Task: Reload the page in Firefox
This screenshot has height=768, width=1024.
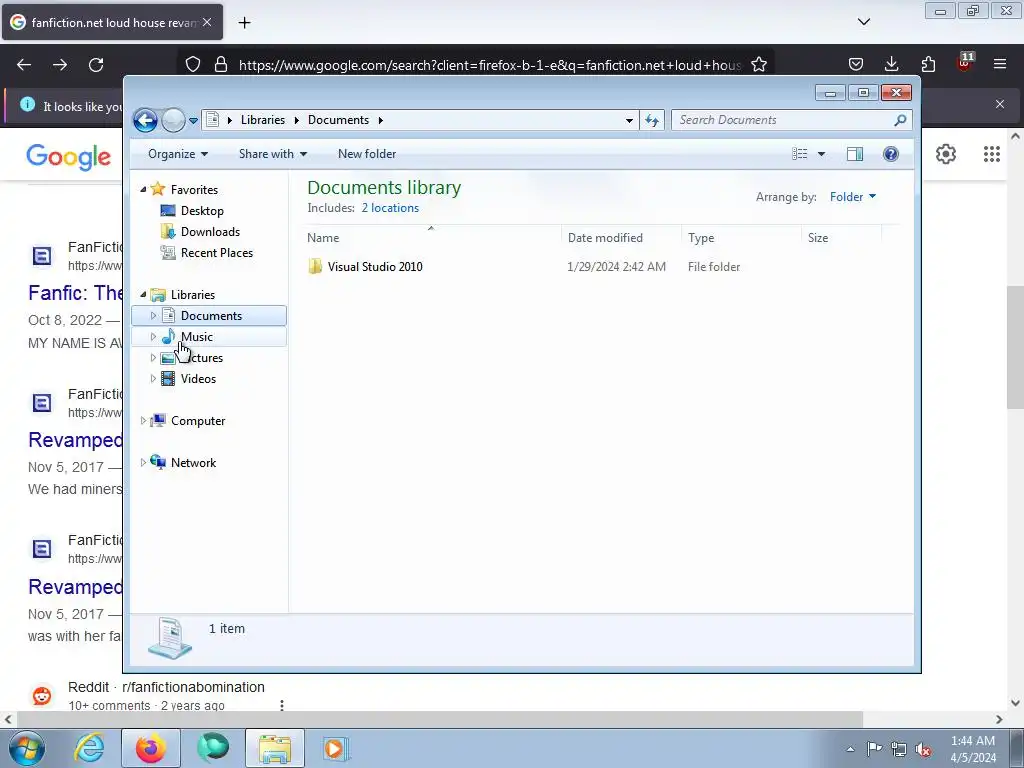Action: pyautogui.click(x=96, y=65)
